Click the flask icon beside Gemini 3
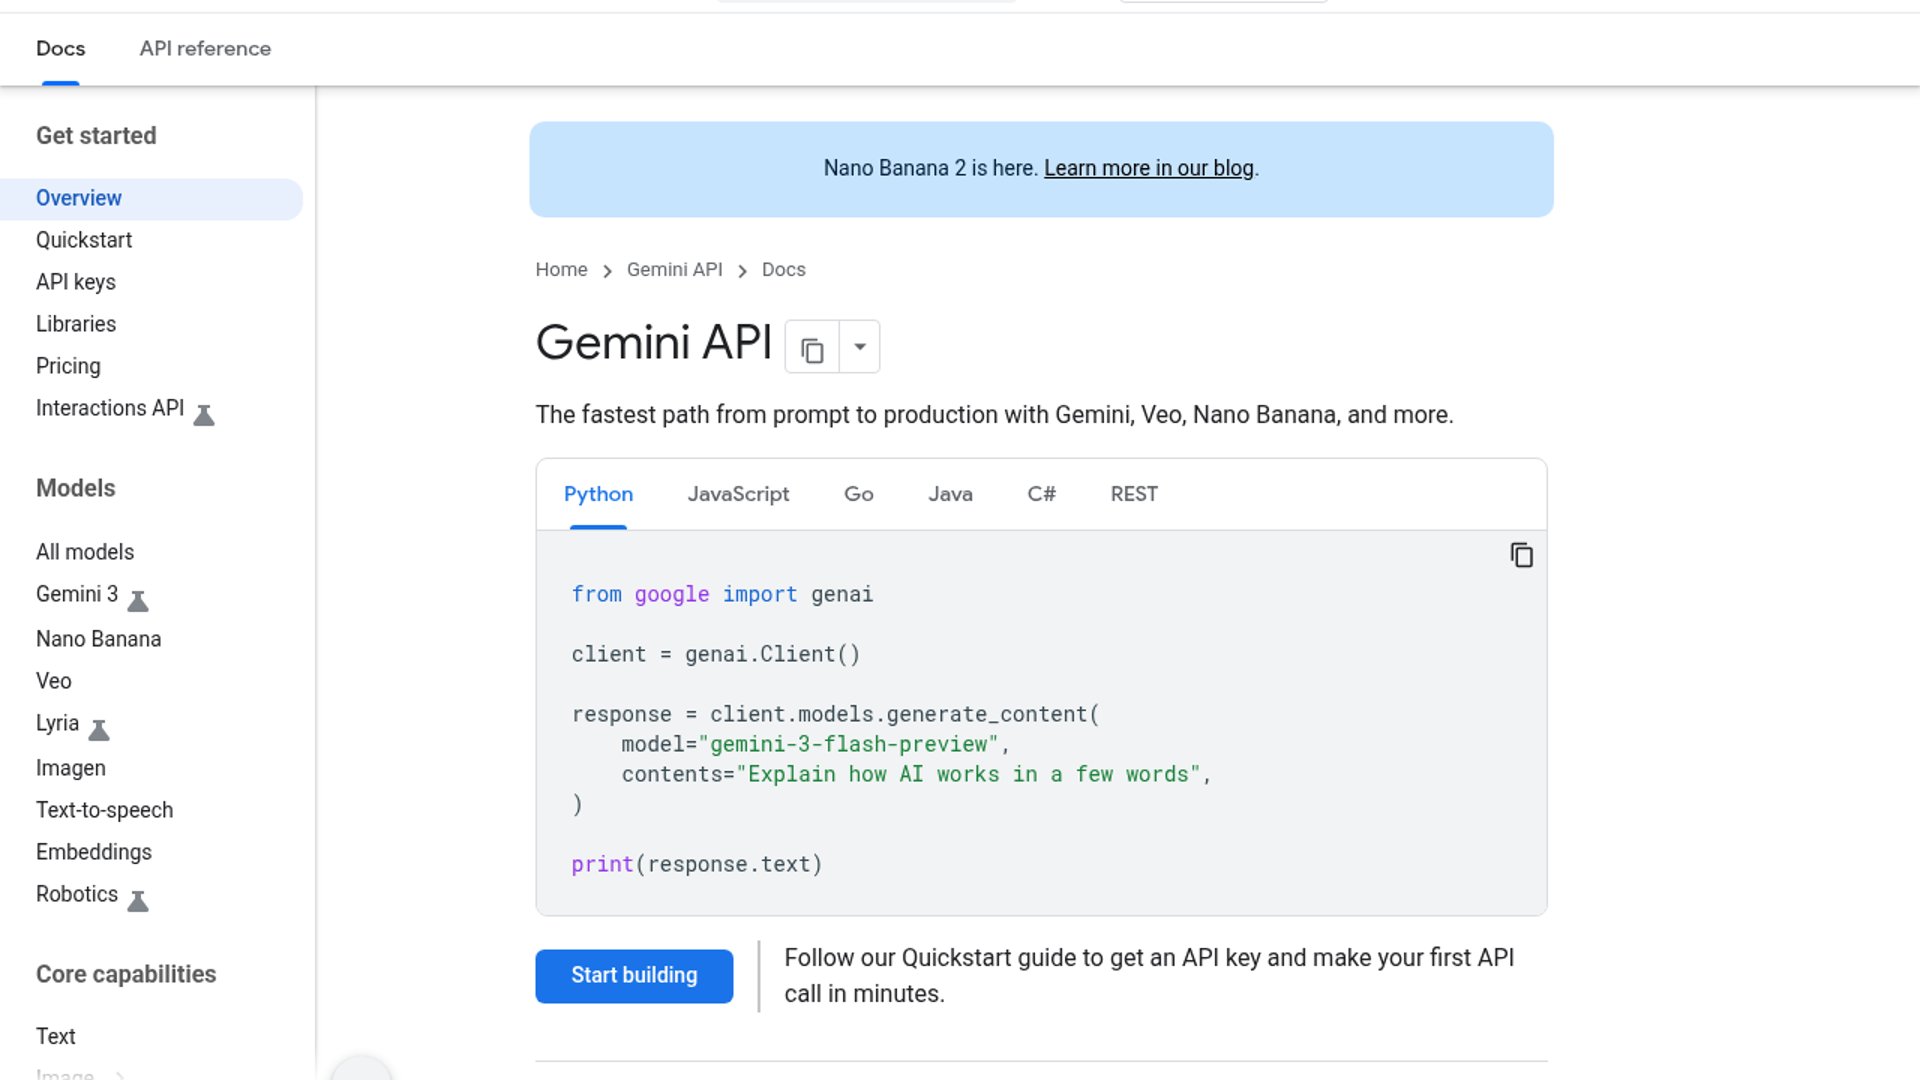This screenshot has width=1920, height=1080. click(x=138, y=601)
